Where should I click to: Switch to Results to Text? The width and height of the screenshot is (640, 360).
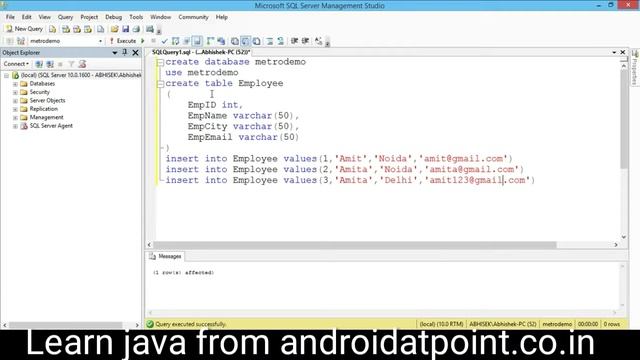coord(235,41)
